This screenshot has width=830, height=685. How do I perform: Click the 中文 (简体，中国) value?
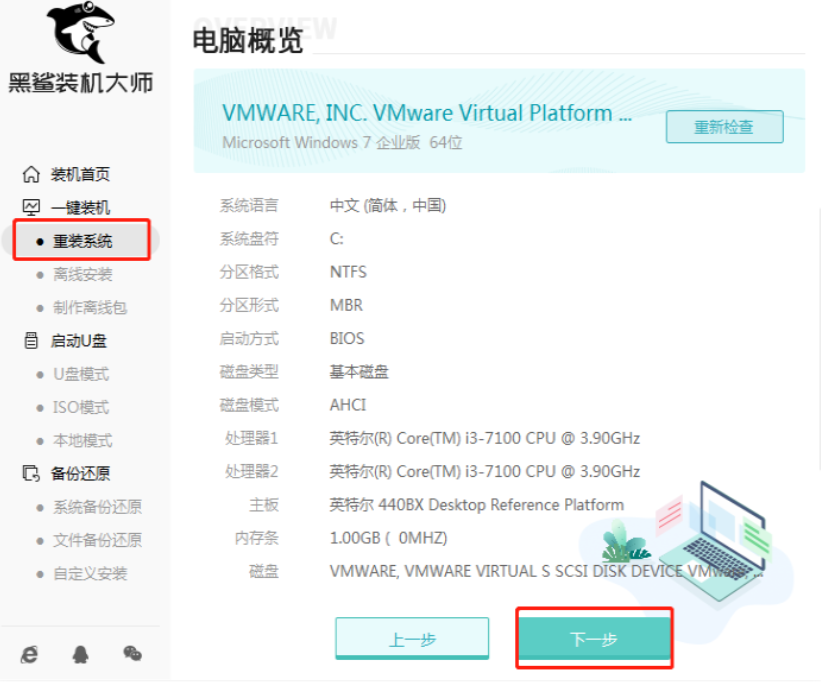click(x=388, y=205)
